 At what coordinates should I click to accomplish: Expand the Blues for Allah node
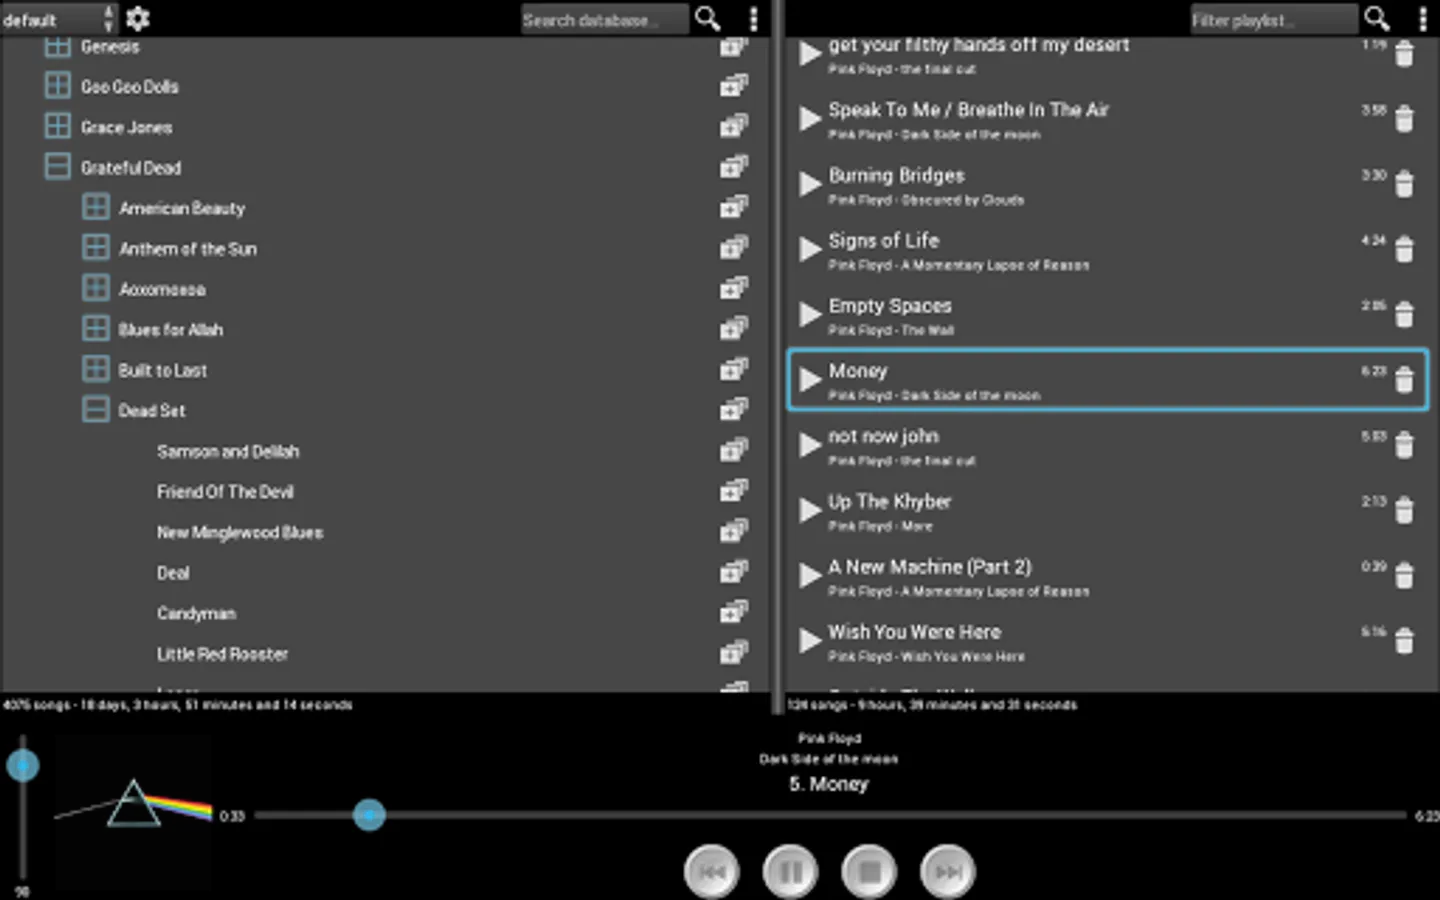[x=96, y=329]
